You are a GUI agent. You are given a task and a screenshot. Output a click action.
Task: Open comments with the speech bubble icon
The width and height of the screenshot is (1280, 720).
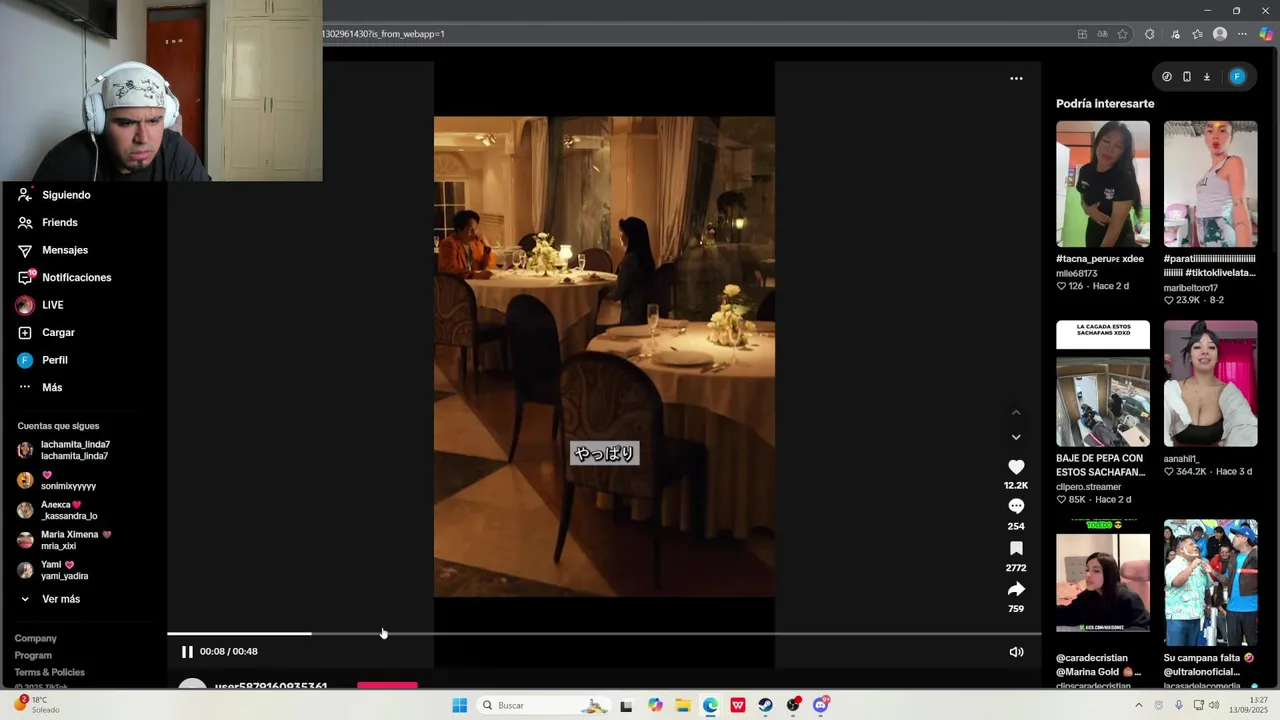click(1016, 506)
